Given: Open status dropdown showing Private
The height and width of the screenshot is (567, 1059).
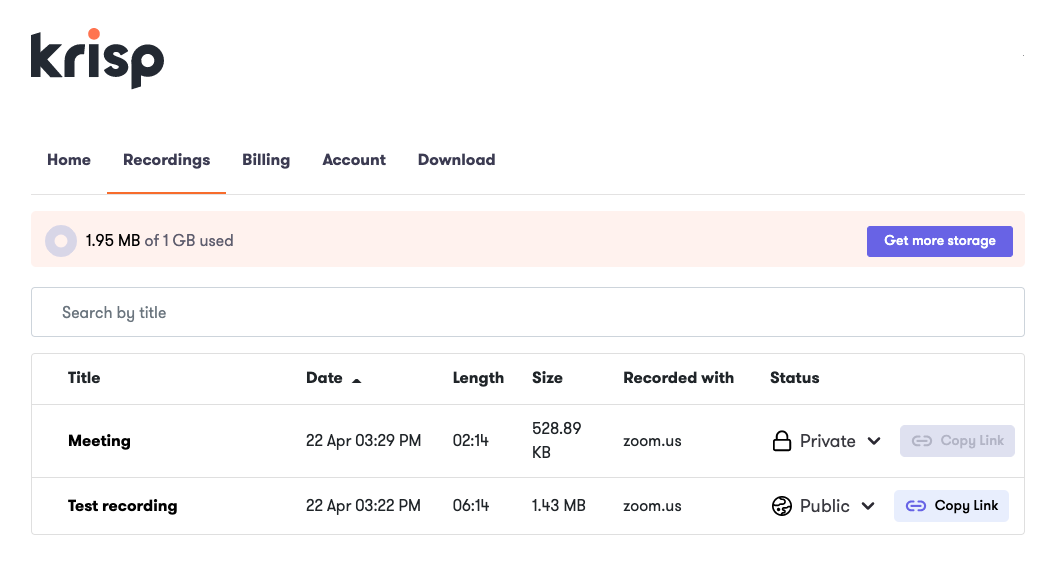Looking at the screenshot, I should coord(827,441).
